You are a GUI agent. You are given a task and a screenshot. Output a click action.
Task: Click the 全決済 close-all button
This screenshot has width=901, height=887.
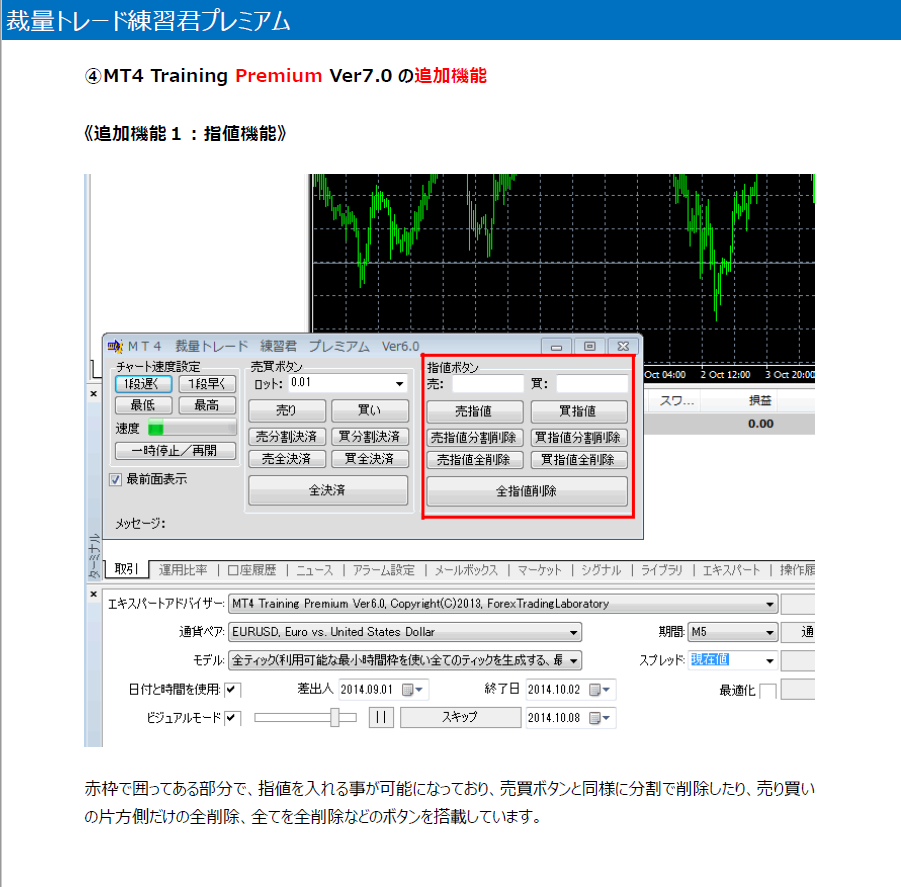(328, 490)
